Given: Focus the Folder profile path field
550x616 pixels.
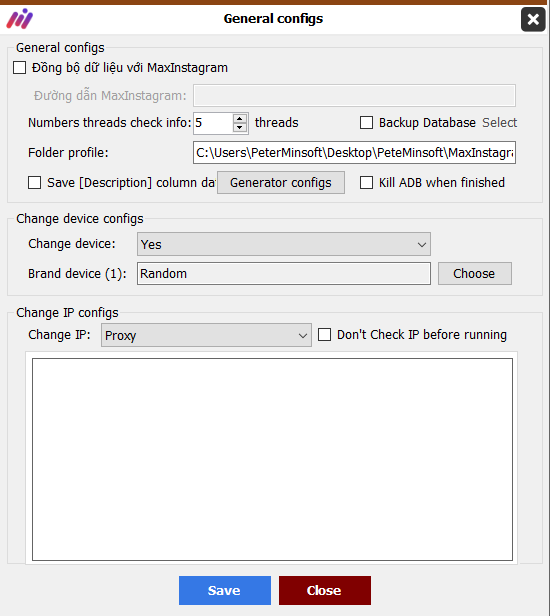Looking at the screenshot, I should (354, 152).
